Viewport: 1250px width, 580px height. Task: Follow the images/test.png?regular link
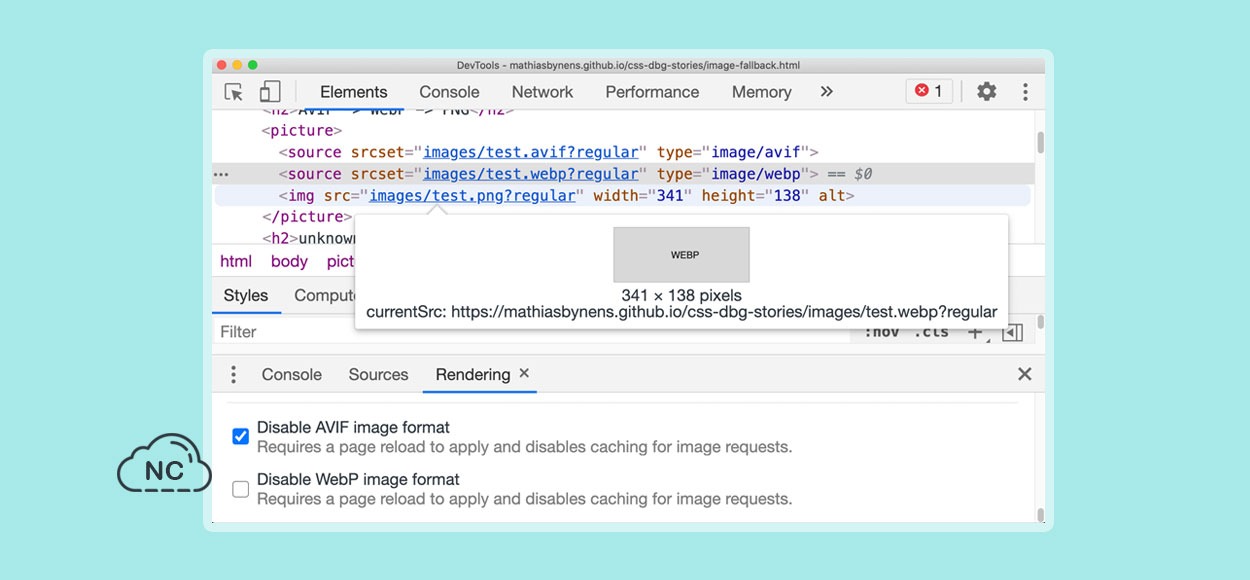click(472, 196)
